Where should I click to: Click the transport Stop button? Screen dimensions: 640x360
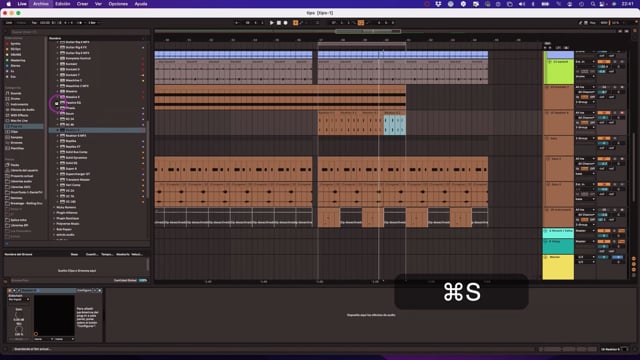coord(279,23)
